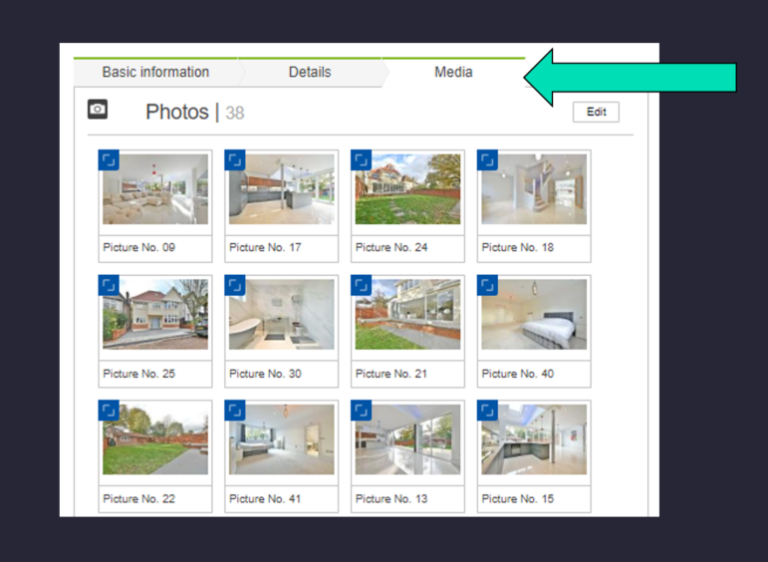Click the caption 'Picture No. 24'
The width and height of the screenshot is (768, 562).
click(x=391, y=247)
